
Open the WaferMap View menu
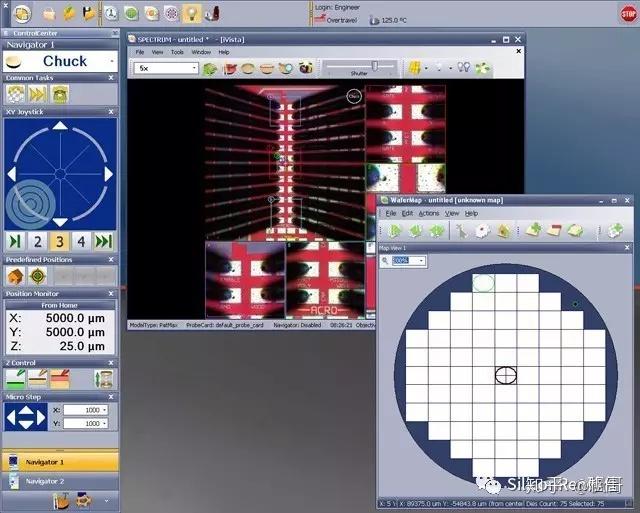(452, 213)
